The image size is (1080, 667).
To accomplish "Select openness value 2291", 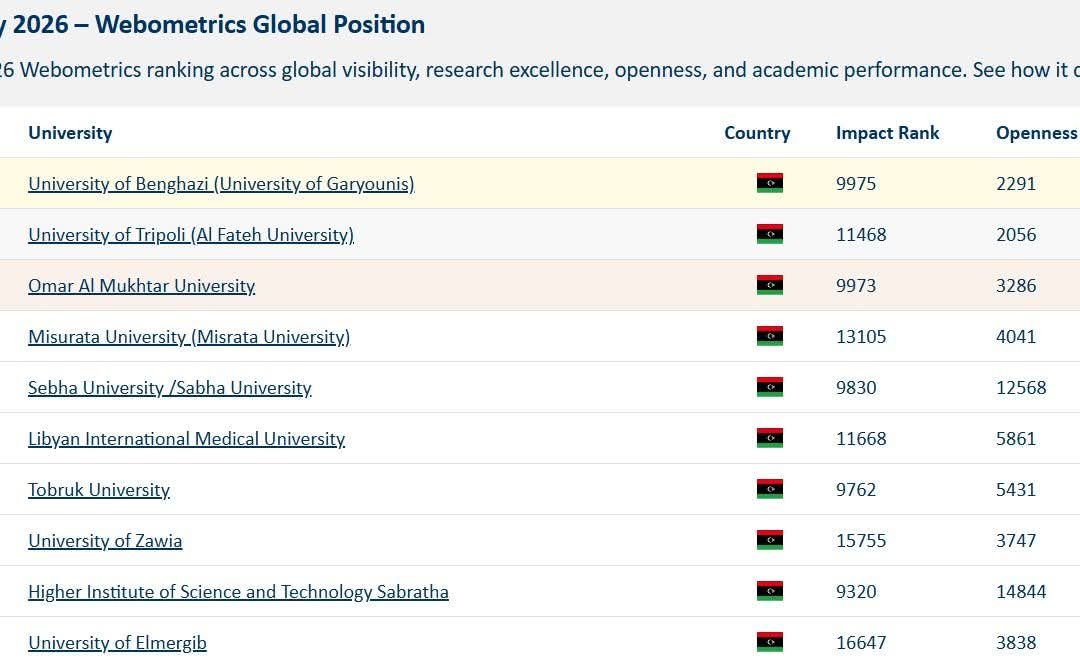I will (x=1016, y=184).
